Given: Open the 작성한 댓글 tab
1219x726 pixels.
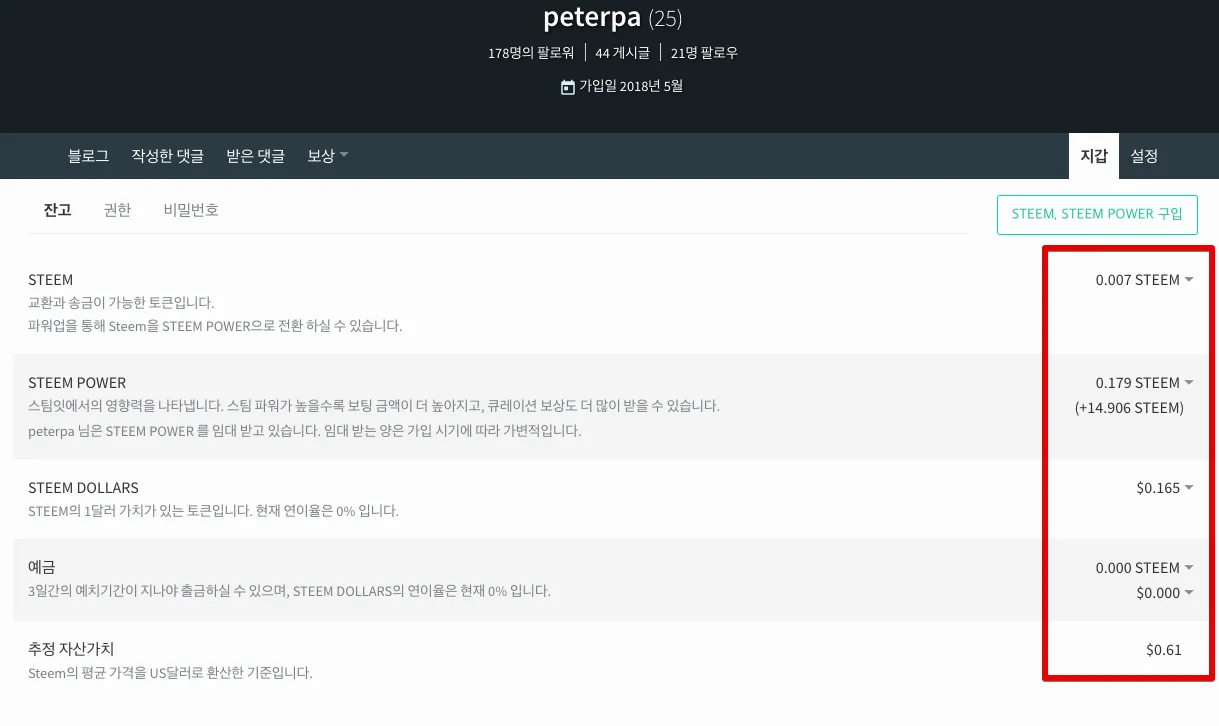Looking at the screenshot, I should 167,156.
